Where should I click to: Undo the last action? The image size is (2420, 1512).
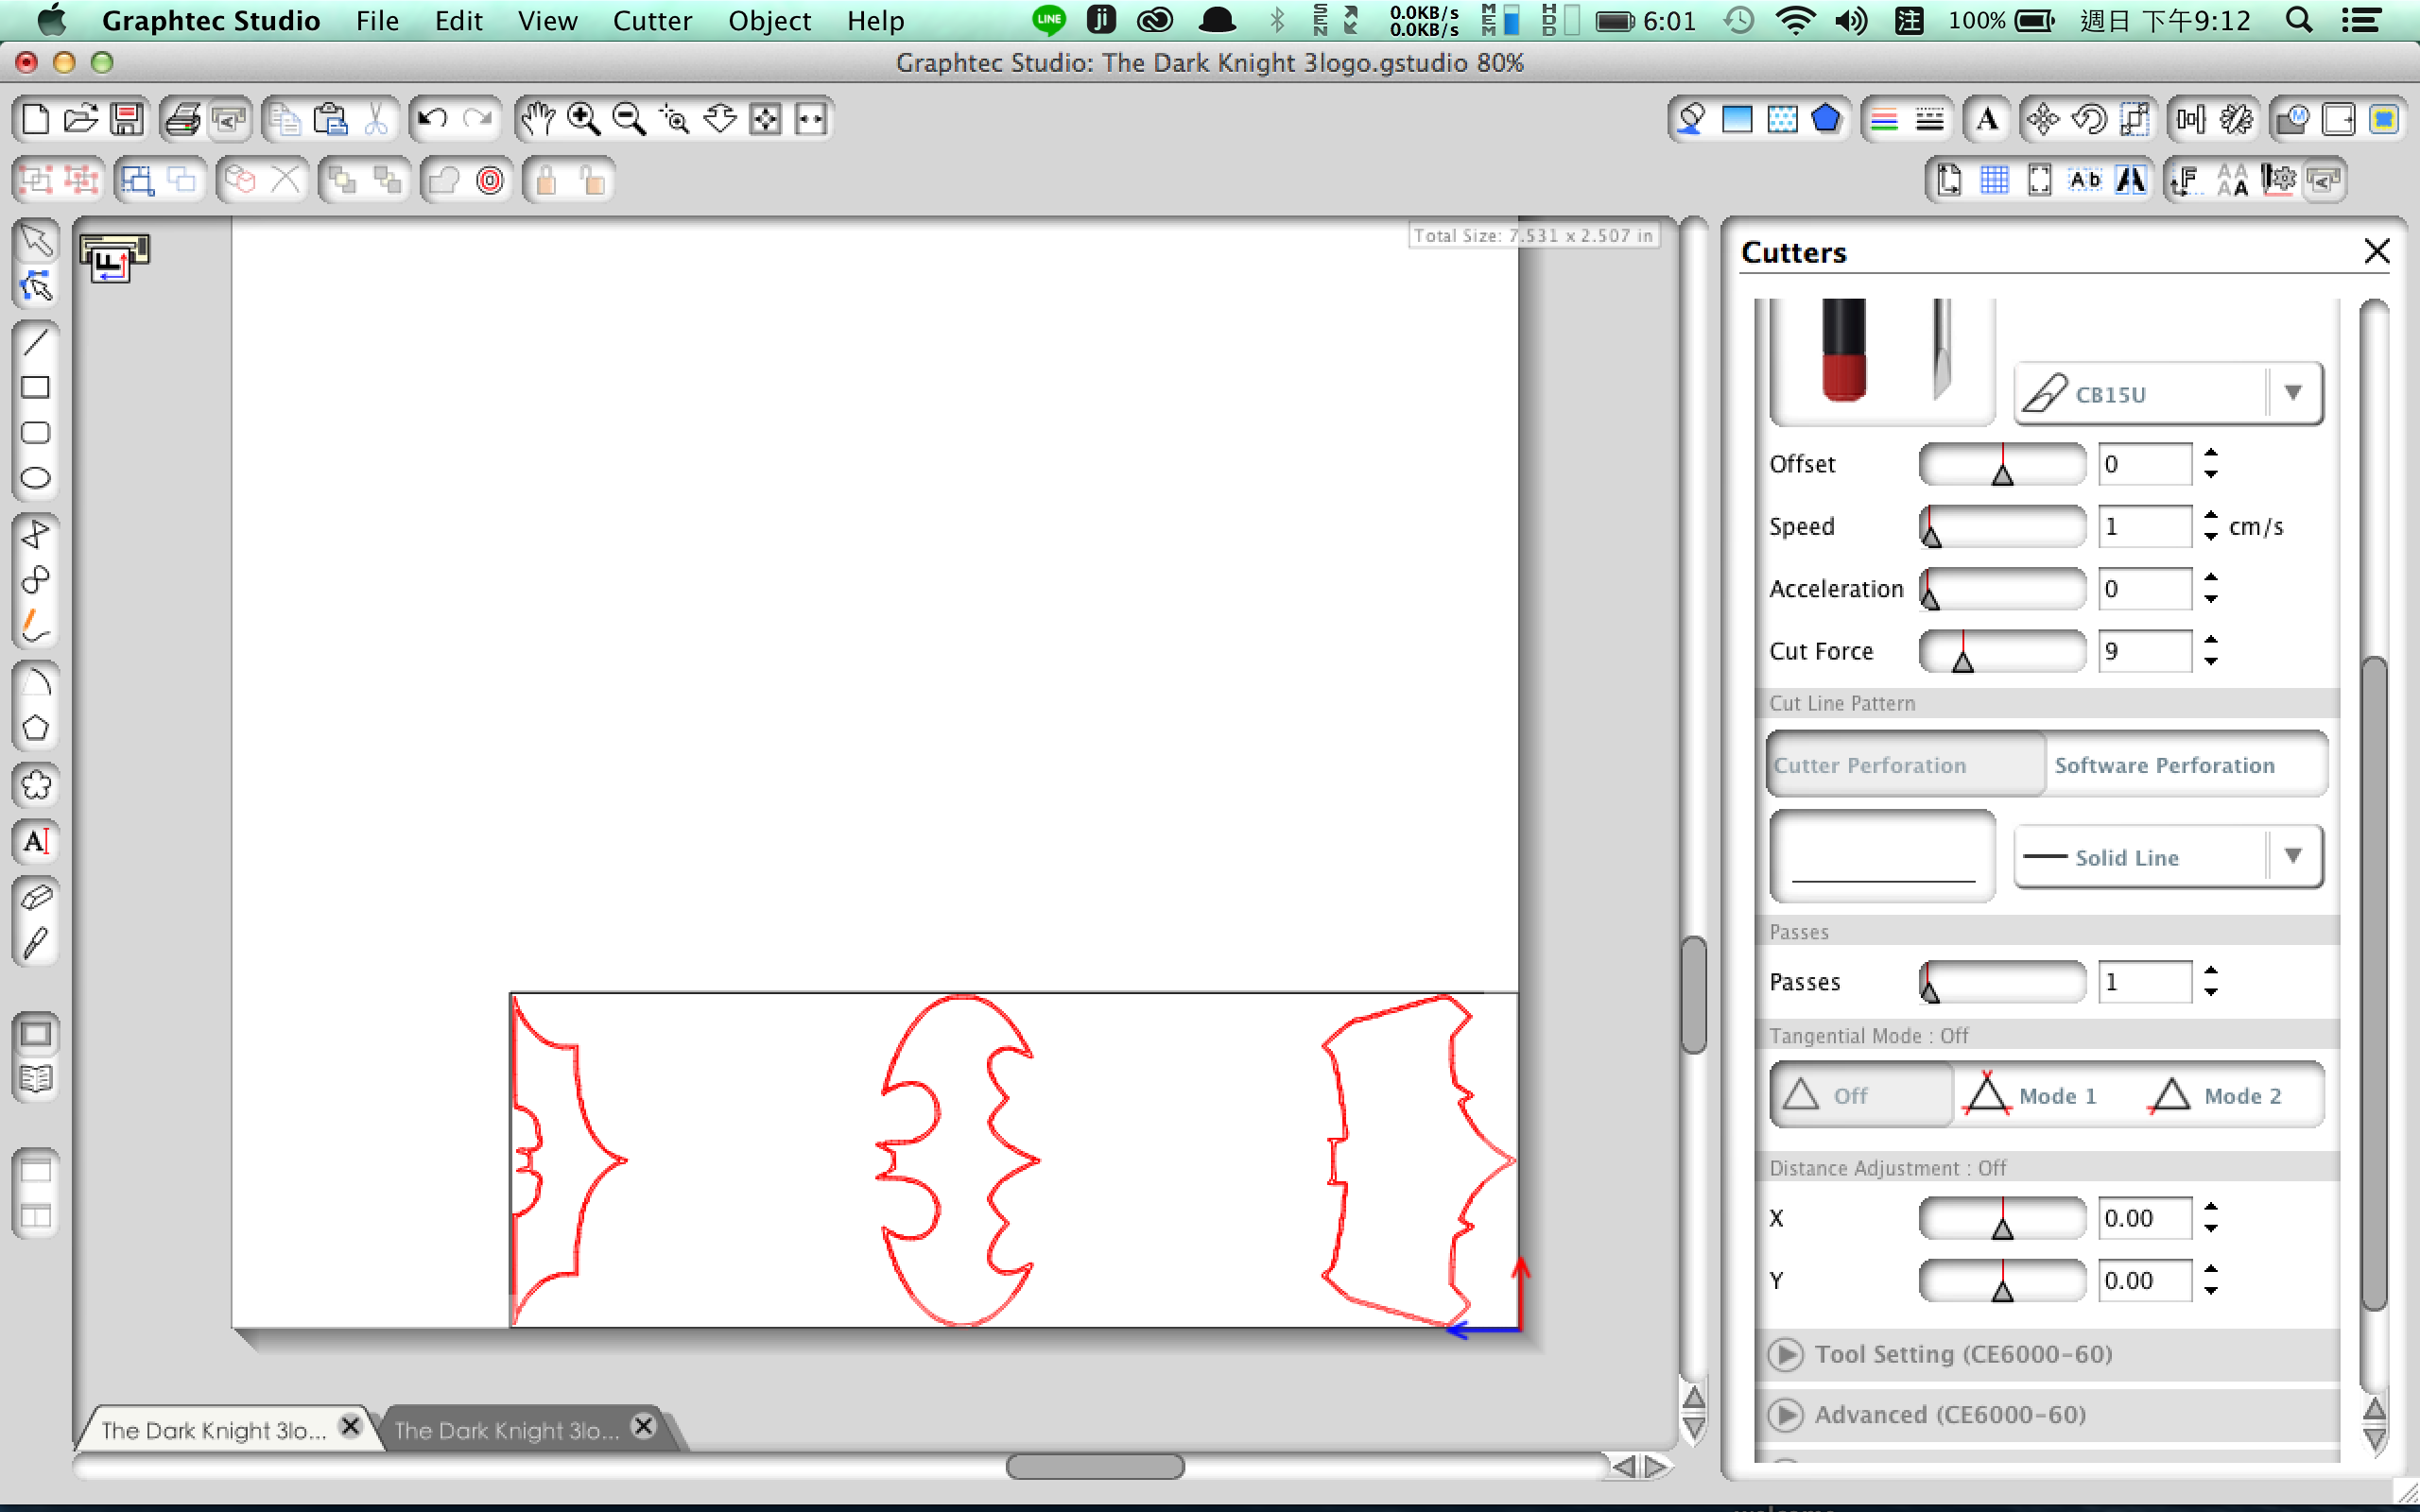pyautogui.click(x=432, y=119)
